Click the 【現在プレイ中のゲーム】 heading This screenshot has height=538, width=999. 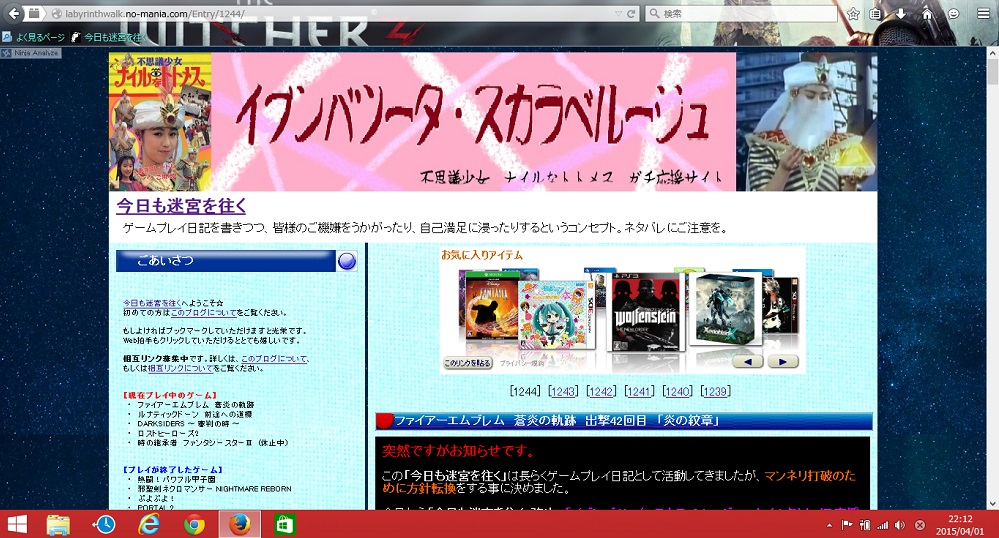(170, 395)
